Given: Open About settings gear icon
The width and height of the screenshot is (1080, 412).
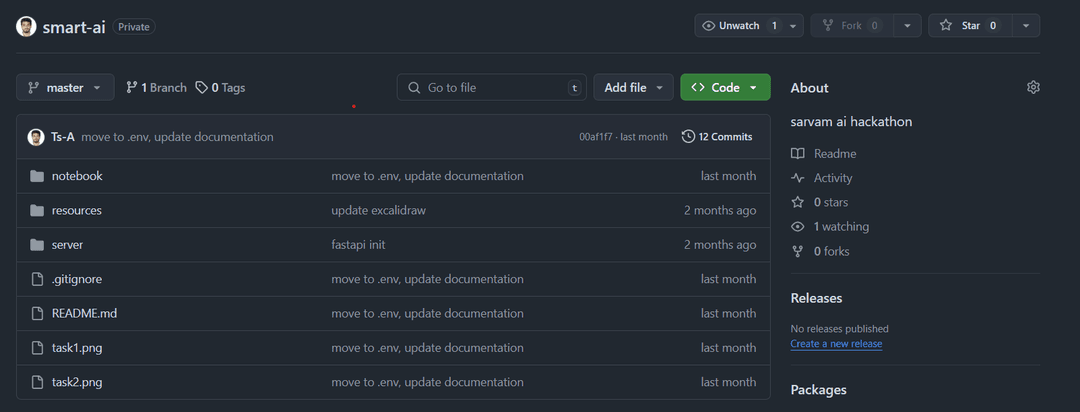Looking at the screenshot, I should (x=1033, y=87).
